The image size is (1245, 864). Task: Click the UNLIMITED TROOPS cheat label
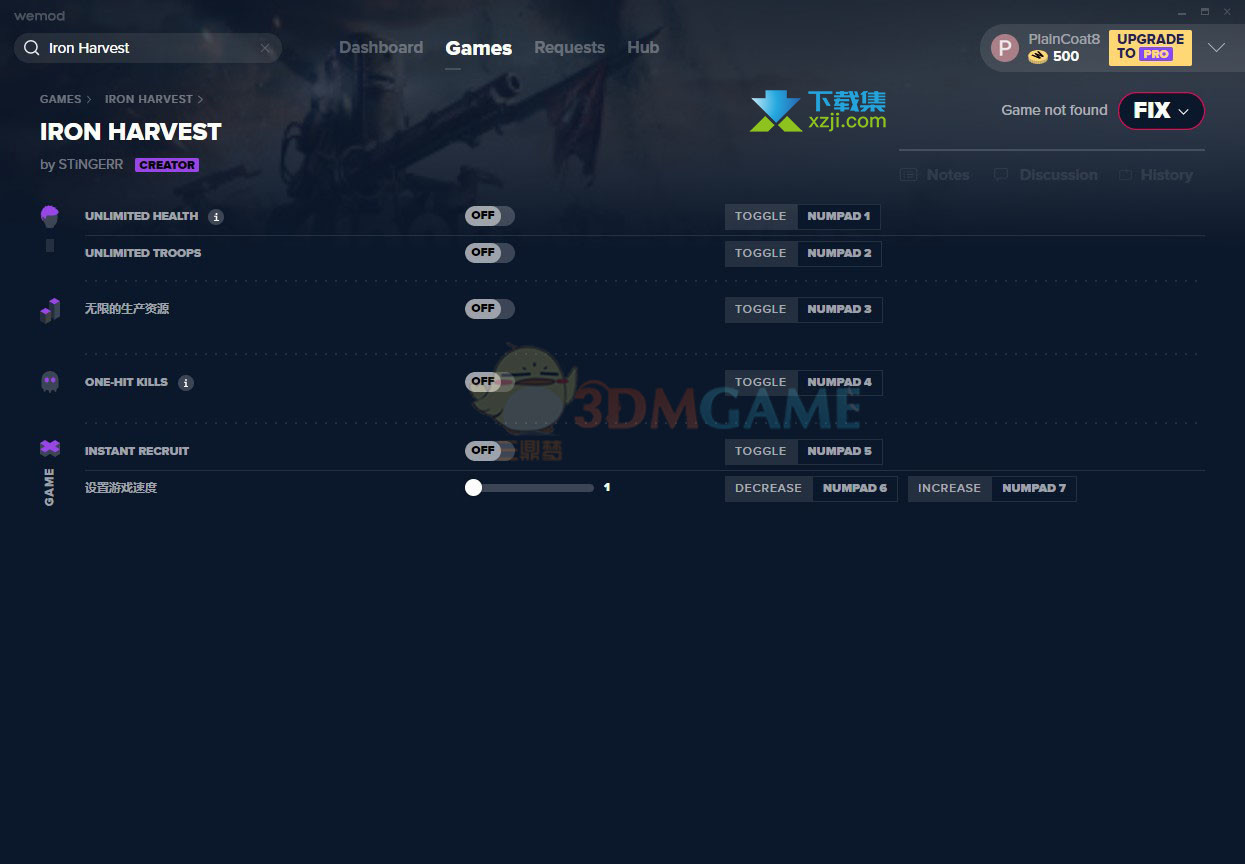[143, 253]
